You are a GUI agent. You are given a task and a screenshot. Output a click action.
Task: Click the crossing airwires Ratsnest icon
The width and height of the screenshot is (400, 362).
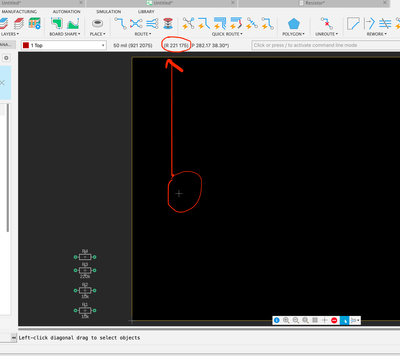point(136,23)
